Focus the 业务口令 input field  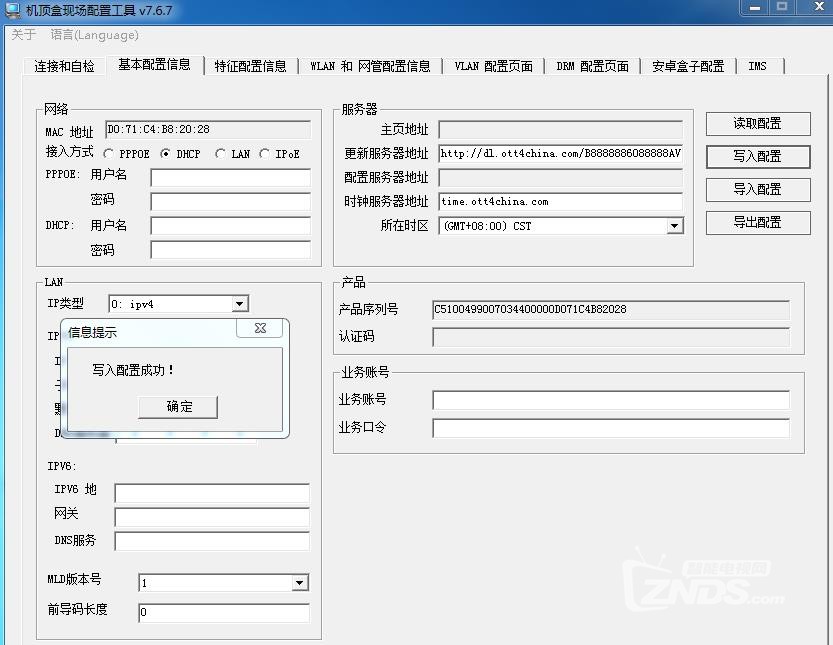click(x=611, y=428)
